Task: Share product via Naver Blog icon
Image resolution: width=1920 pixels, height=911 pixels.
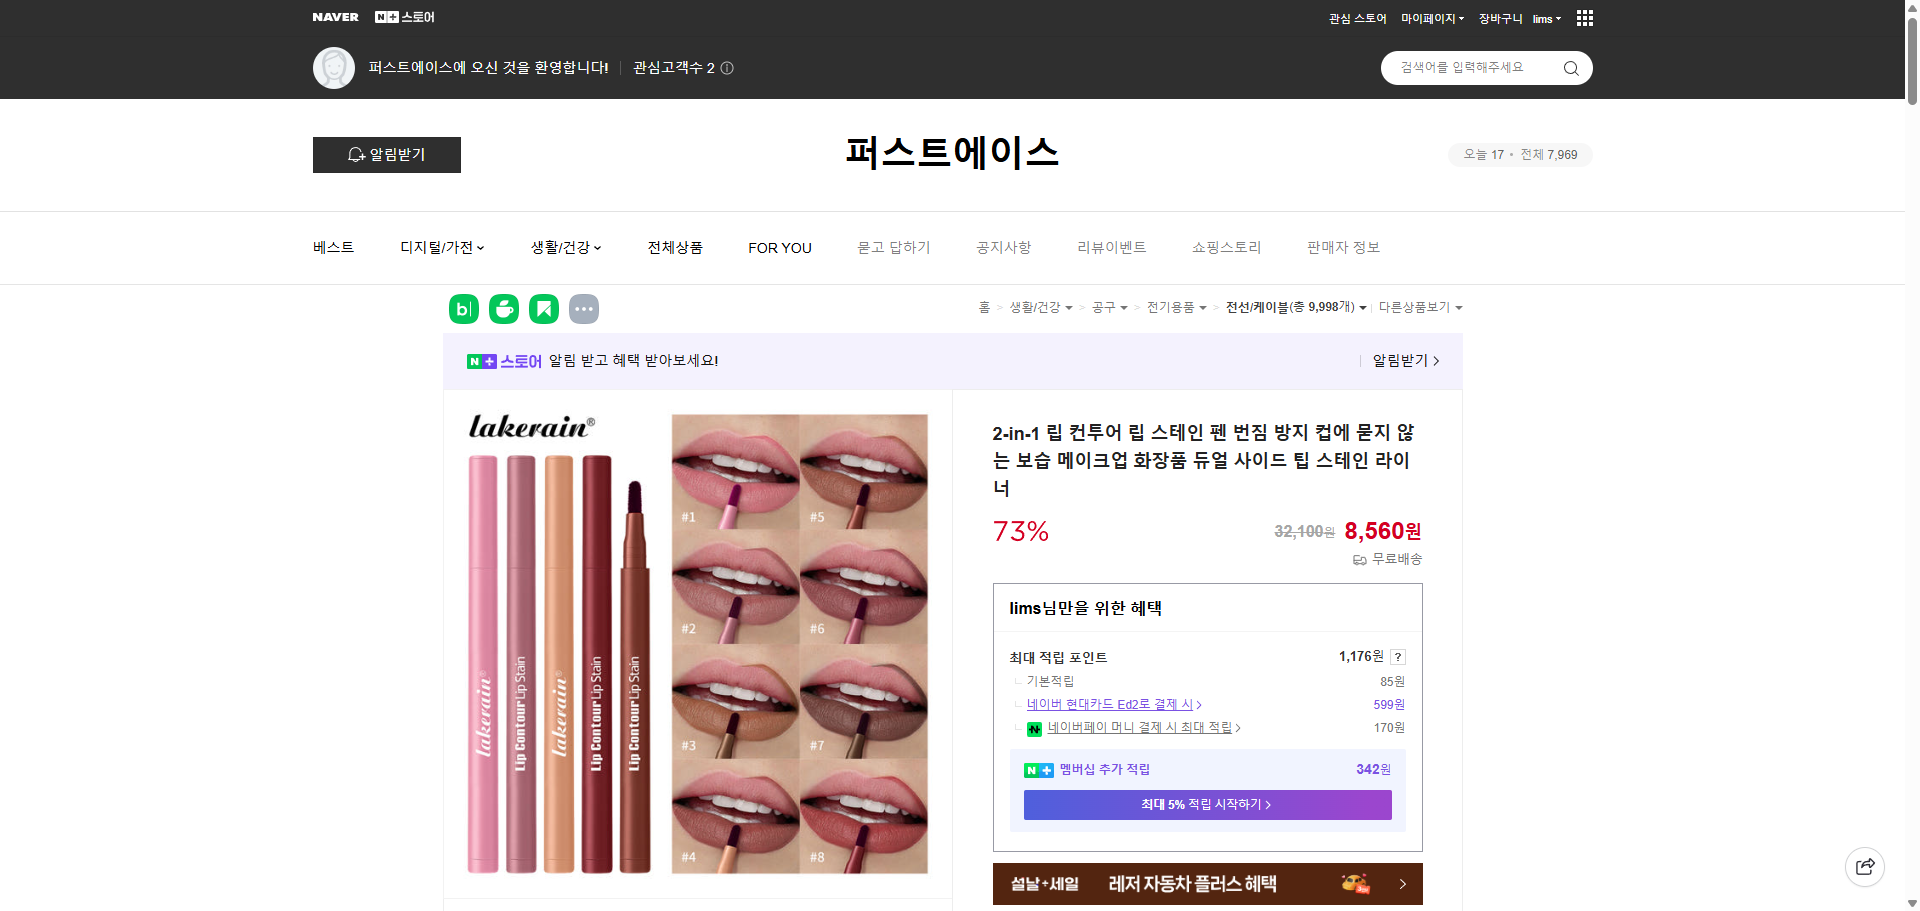Action: coord(462,309)
